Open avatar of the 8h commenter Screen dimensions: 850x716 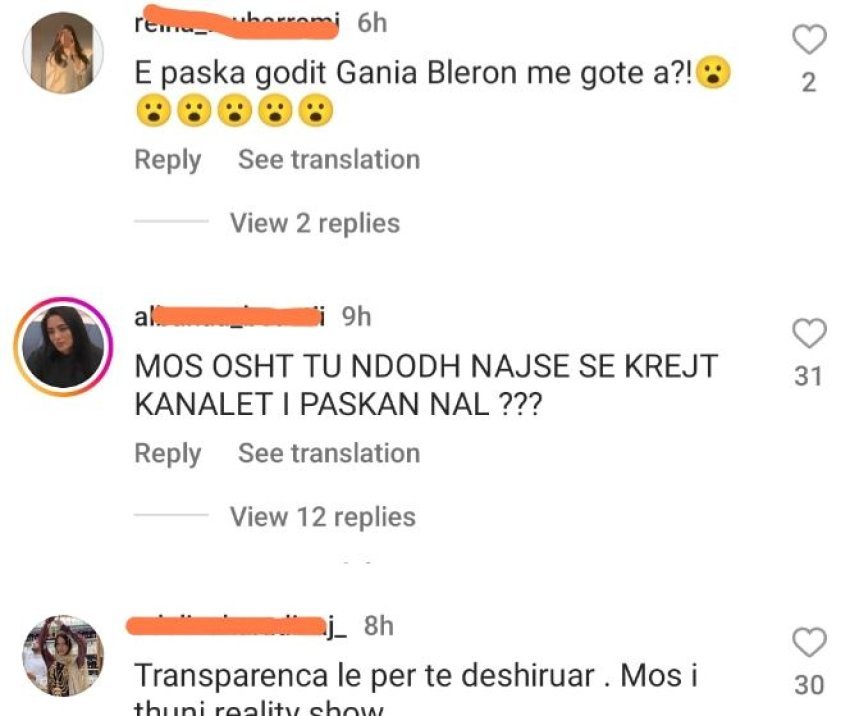[x=63, y=656]
